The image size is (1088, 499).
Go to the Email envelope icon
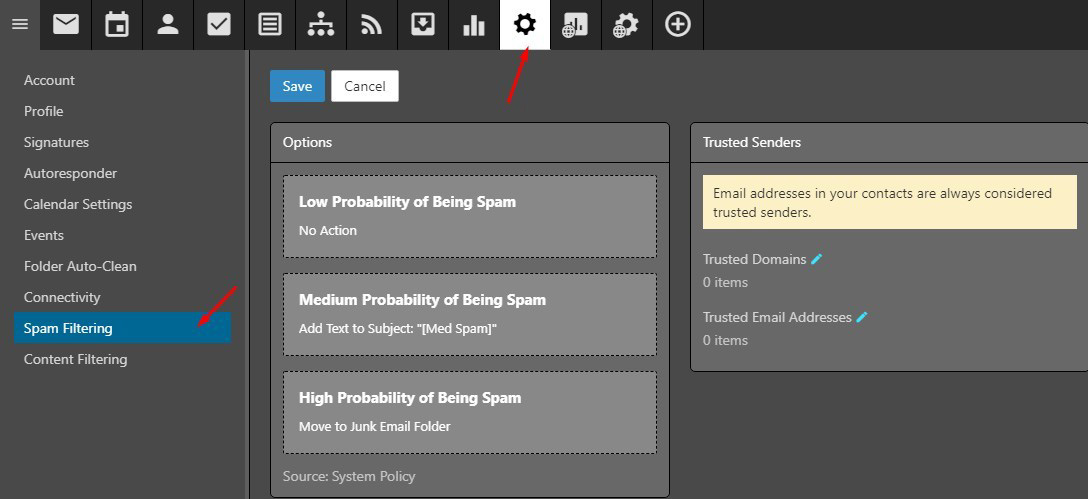[x=66, y=25]
